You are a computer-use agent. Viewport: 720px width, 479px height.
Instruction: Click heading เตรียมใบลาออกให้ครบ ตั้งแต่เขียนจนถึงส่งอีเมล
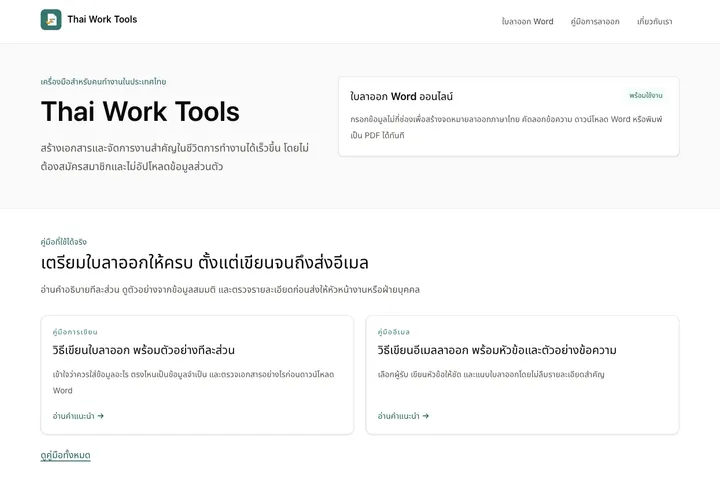coord(204,263)
